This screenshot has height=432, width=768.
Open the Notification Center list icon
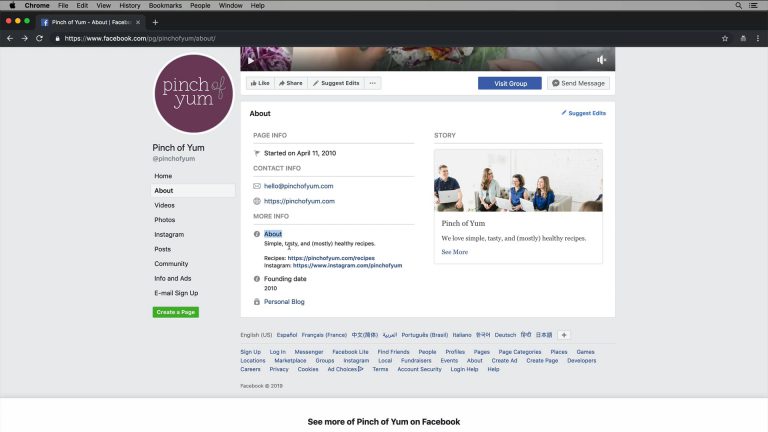pos(753,5)
